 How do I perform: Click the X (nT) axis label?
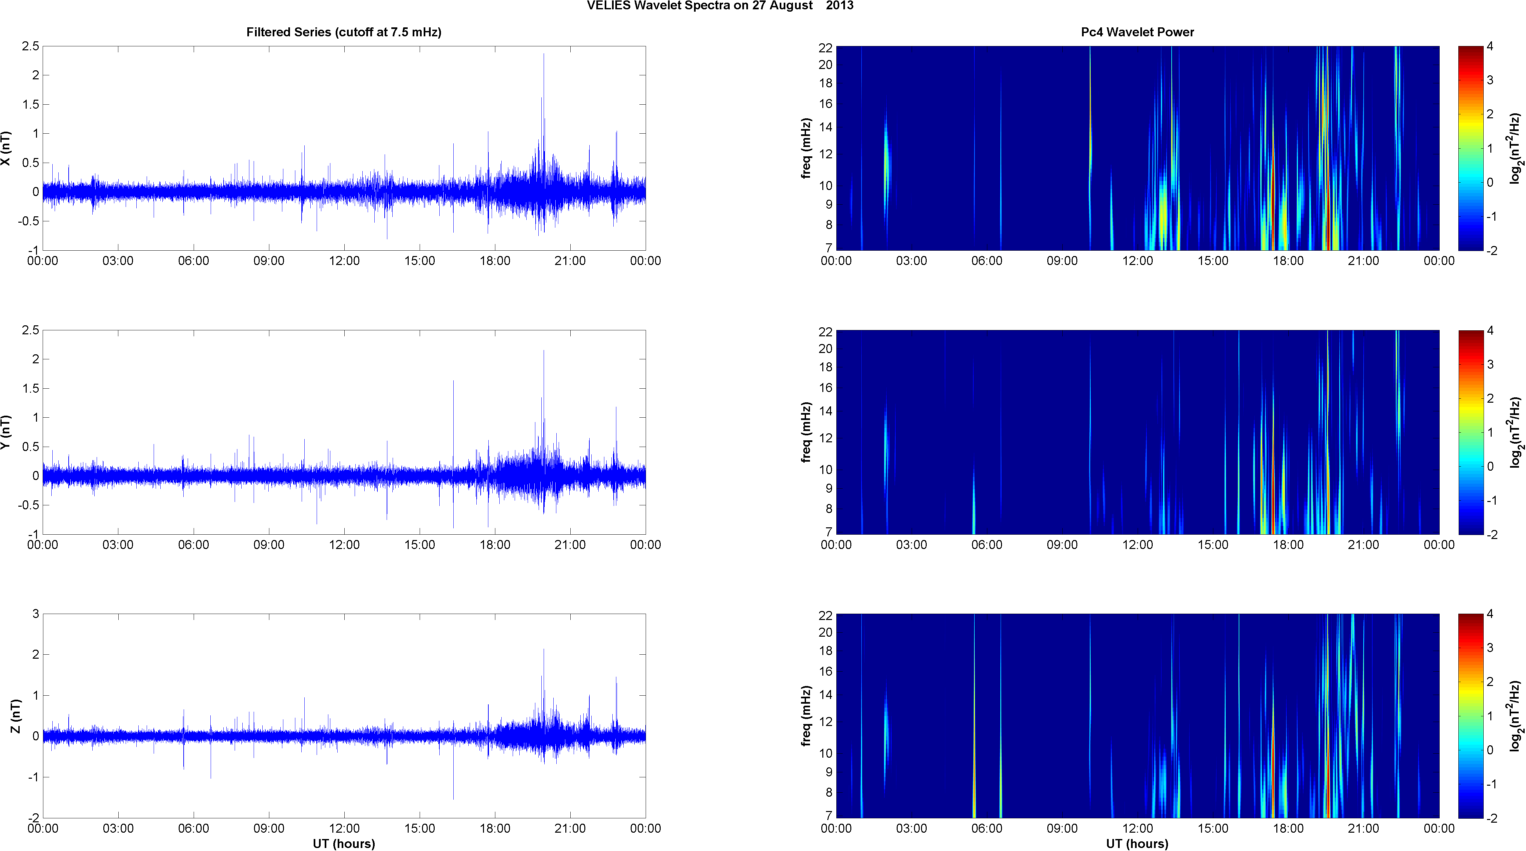tap(7, 148)
